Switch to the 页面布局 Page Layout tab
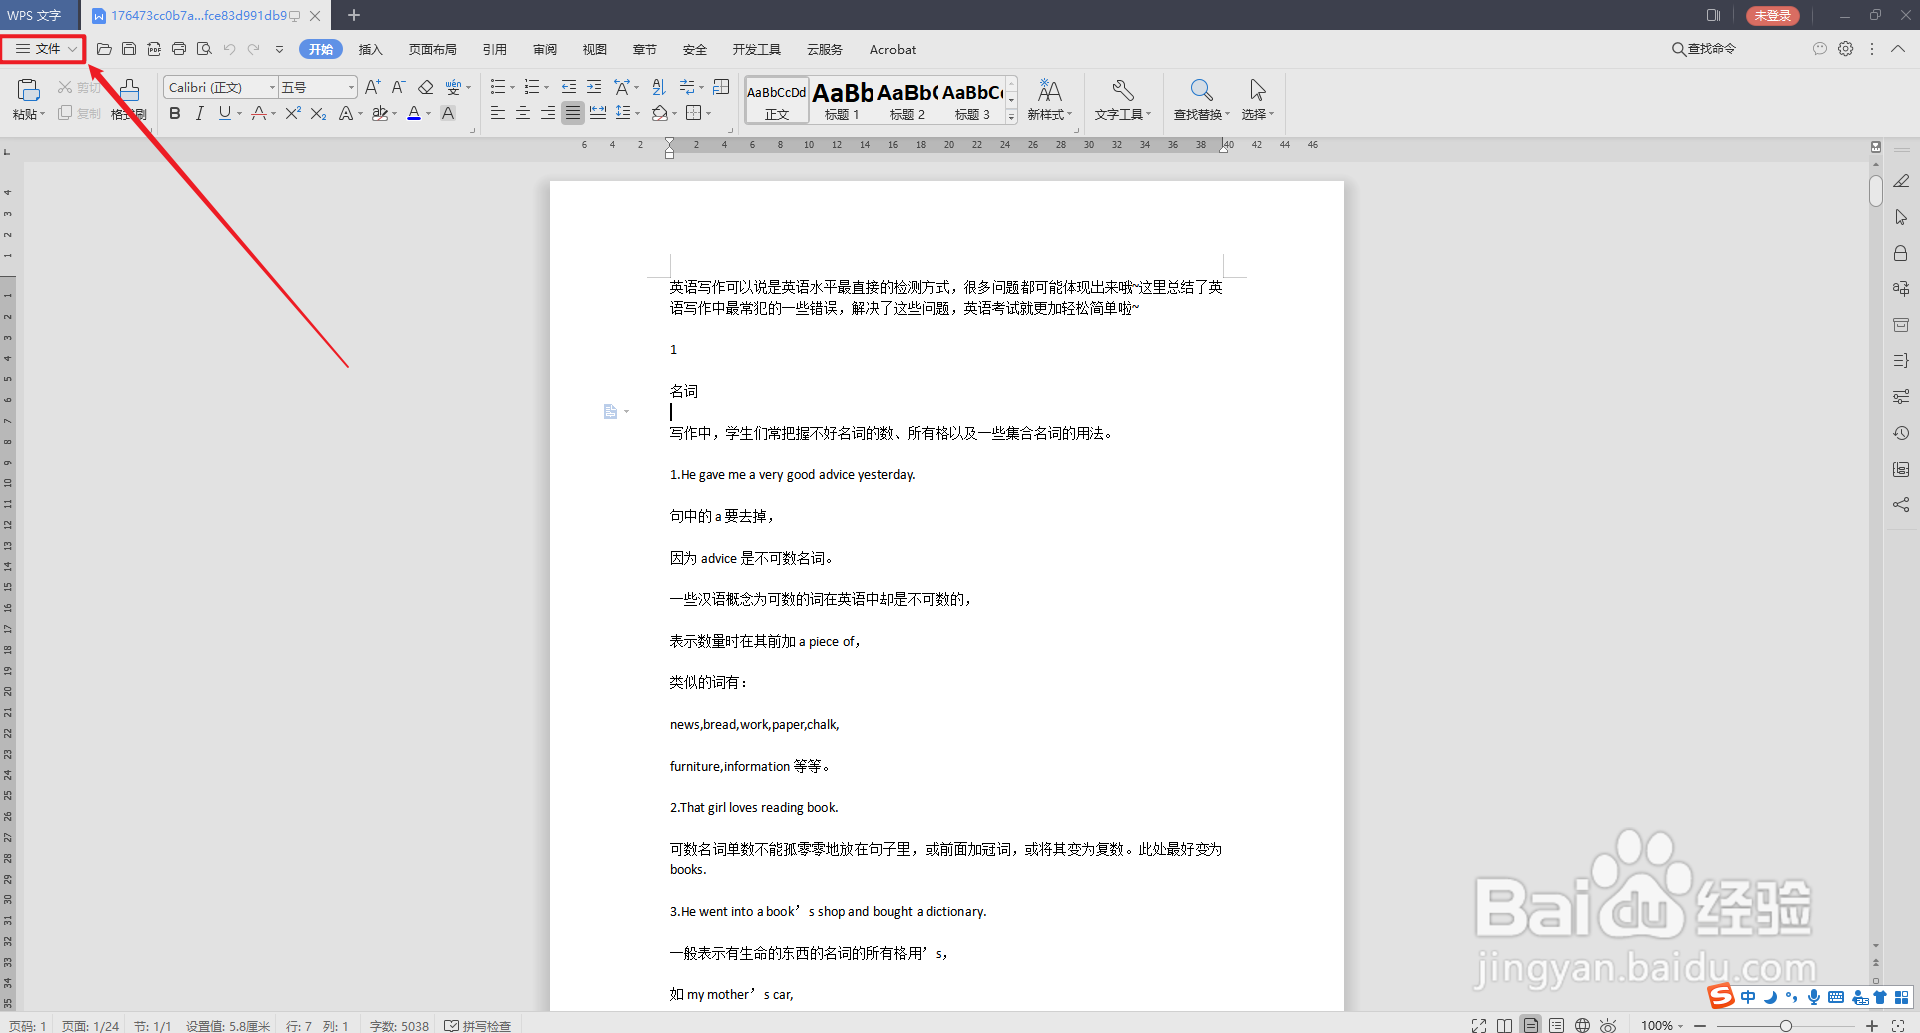Viewport: 1920px width, 1033px height. pos(432,49)
